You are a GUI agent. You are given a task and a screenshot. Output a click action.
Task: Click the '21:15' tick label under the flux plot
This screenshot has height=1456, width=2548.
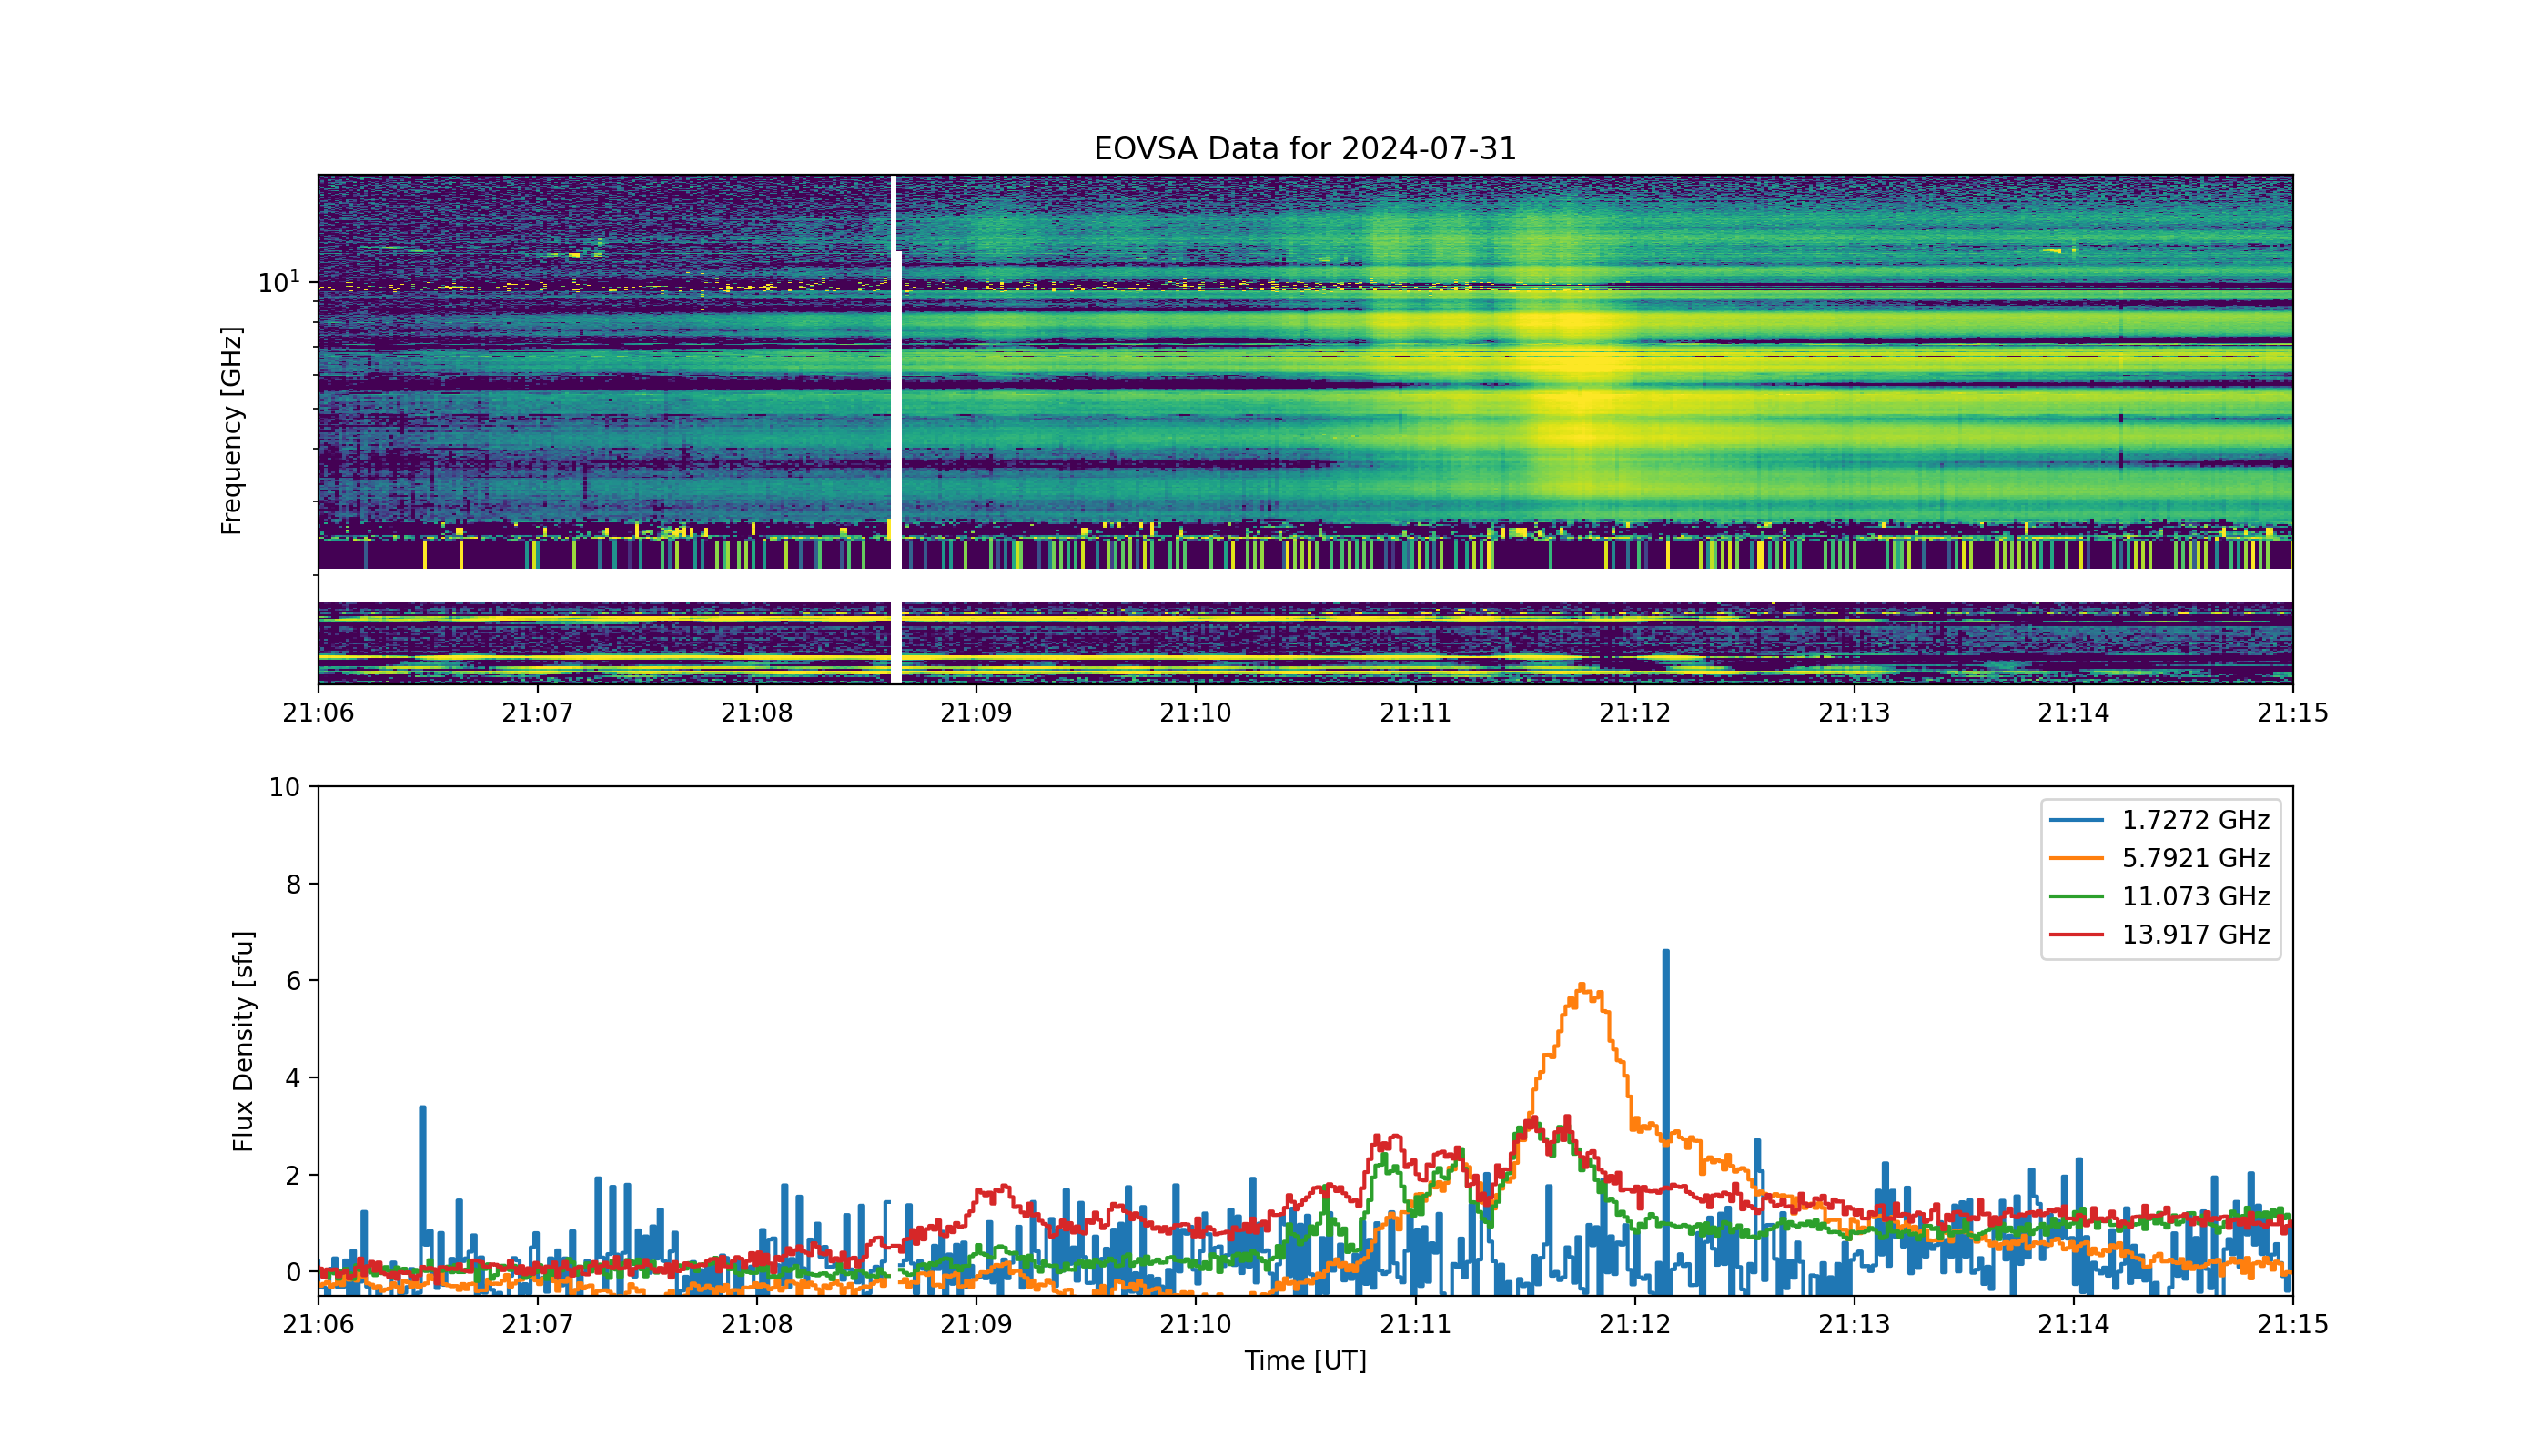2292,1324
